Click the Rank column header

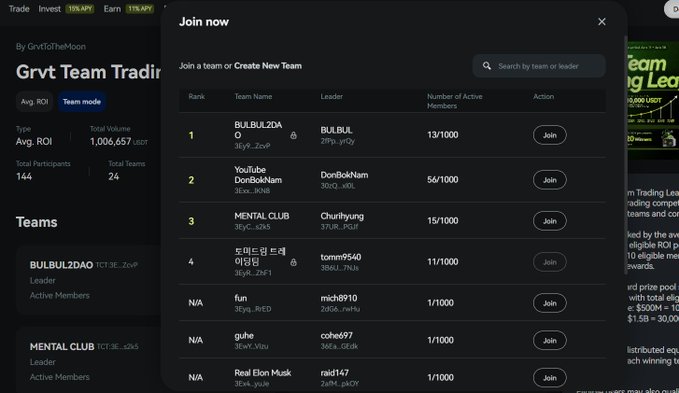[197, 97]
